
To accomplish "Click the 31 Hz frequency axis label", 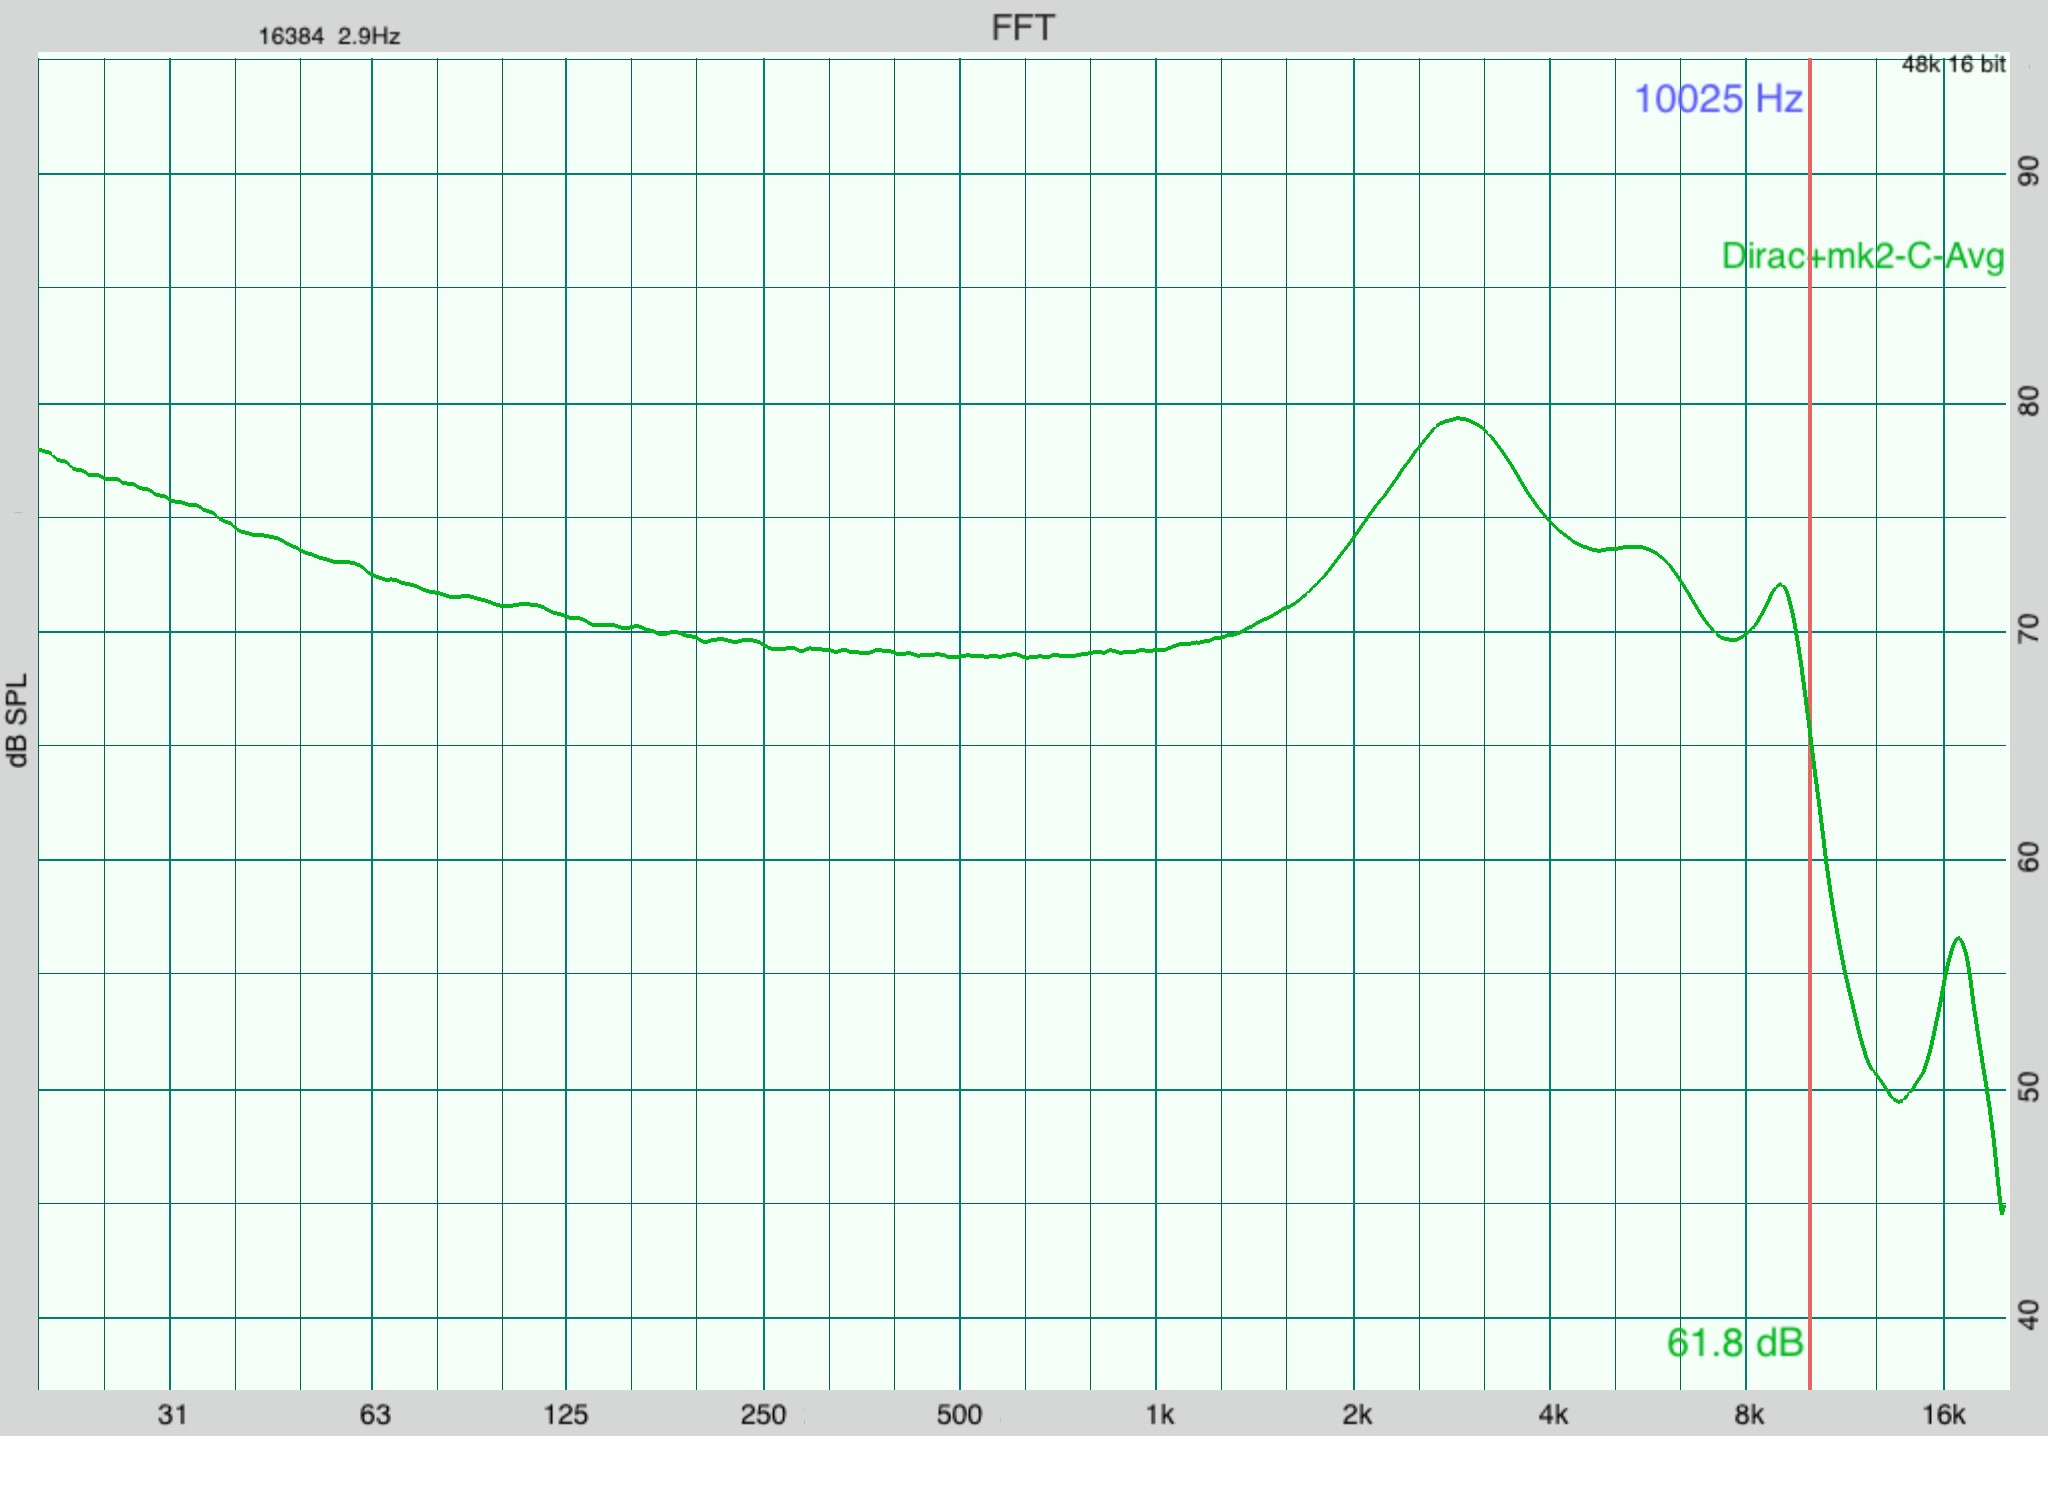I will [x=172, y=1415].
